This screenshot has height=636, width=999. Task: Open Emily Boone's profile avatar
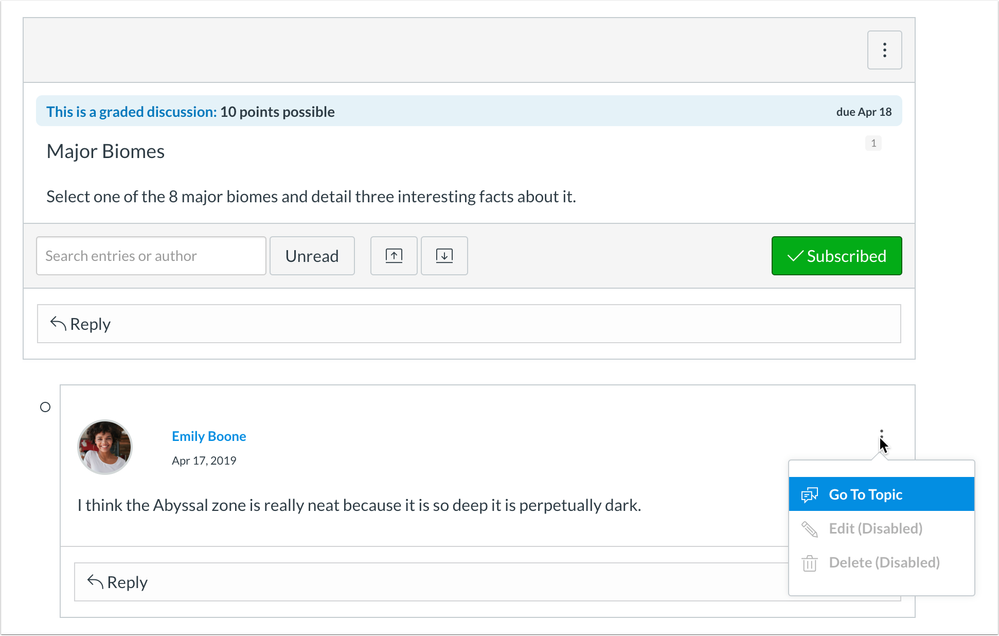point(104,447)
